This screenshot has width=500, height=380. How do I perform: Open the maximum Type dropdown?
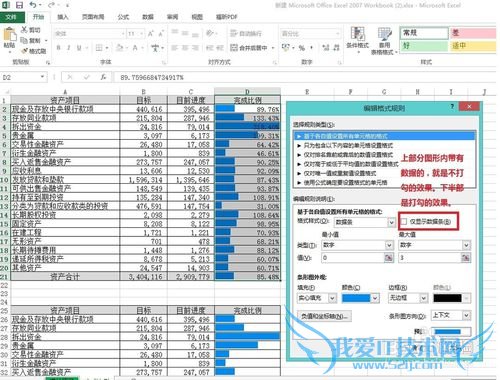click(466, 245)
